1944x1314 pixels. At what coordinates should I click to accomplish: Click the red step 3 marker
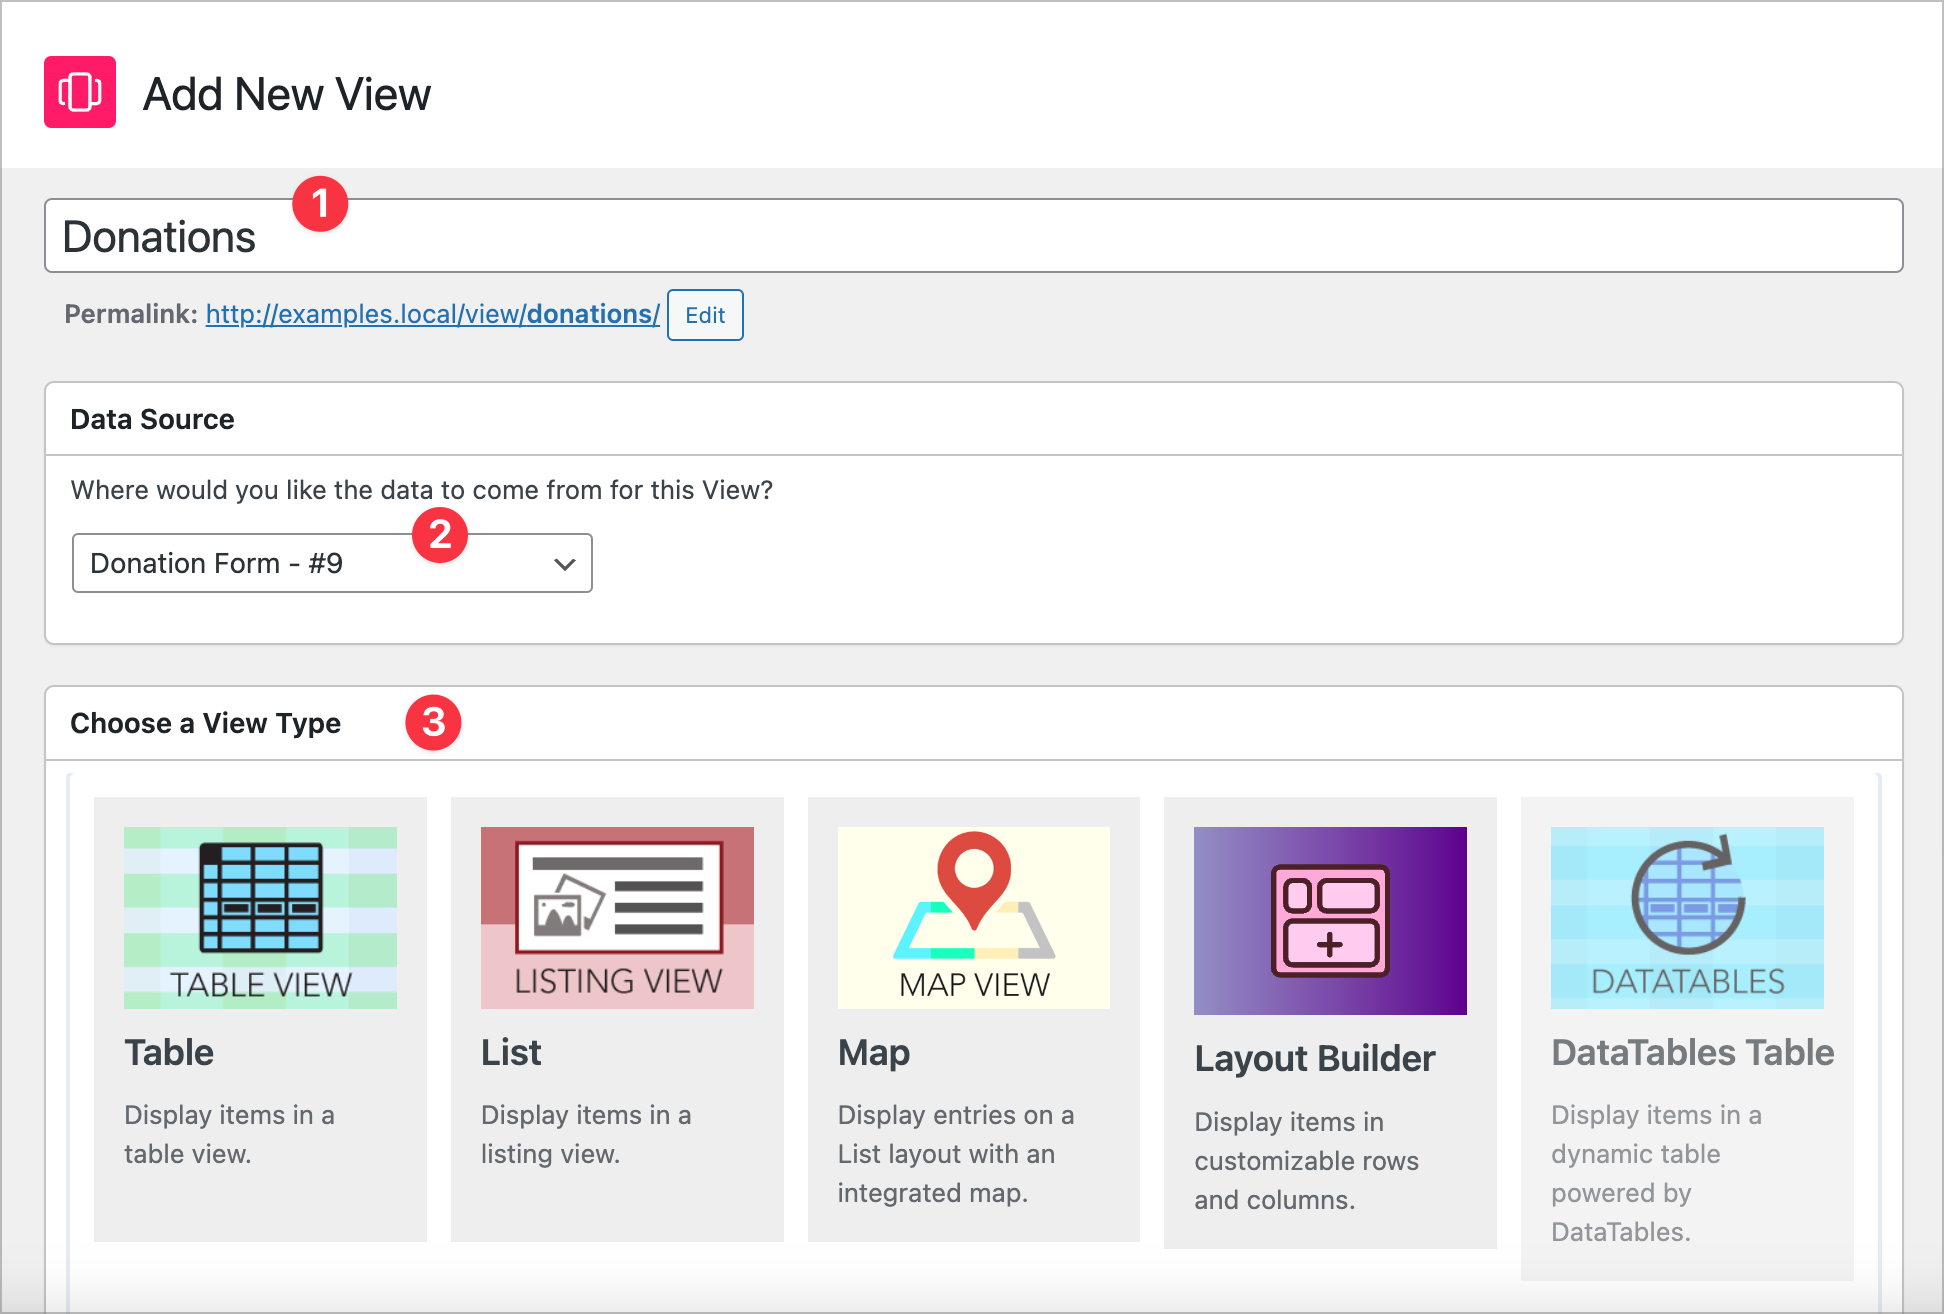point(433,722)
